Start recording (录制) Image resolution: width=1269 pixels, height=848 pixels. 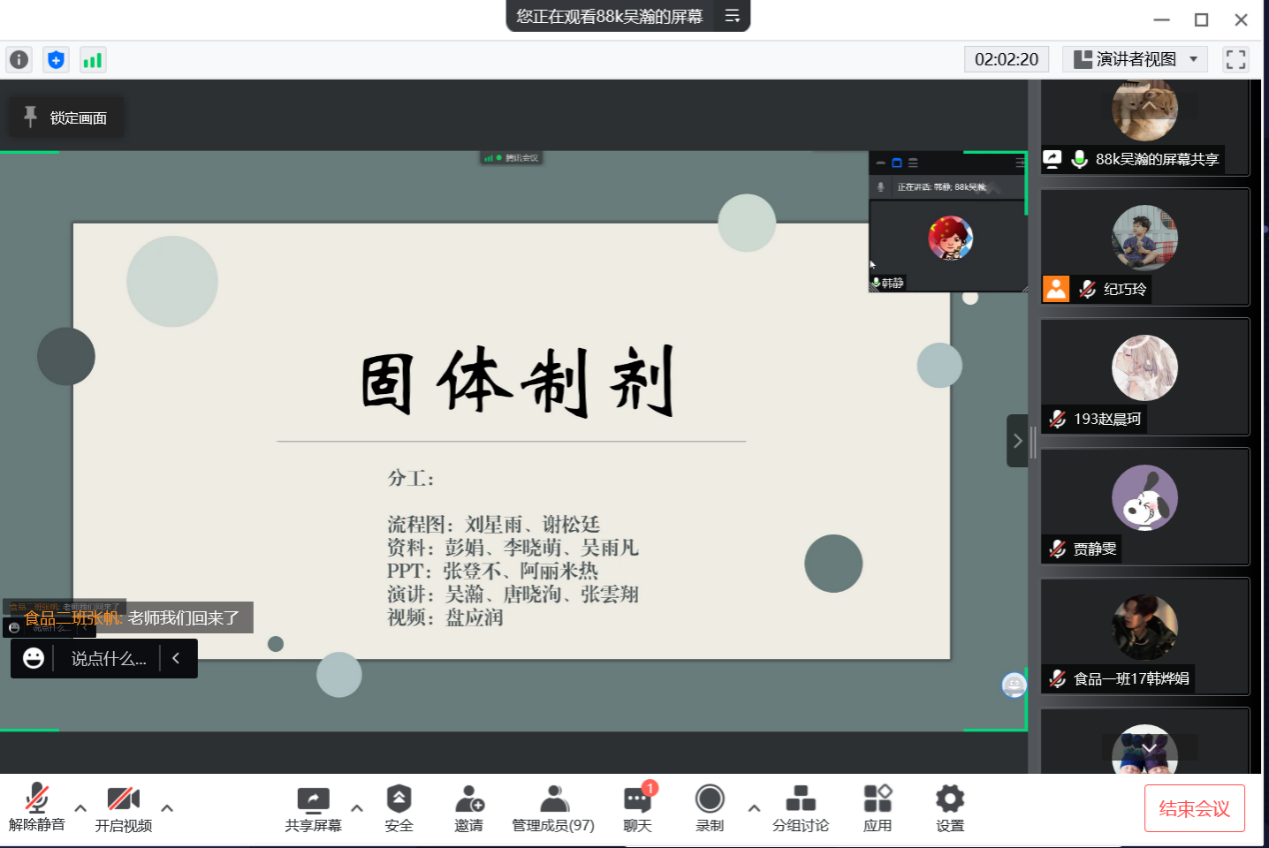coord(709,808)
